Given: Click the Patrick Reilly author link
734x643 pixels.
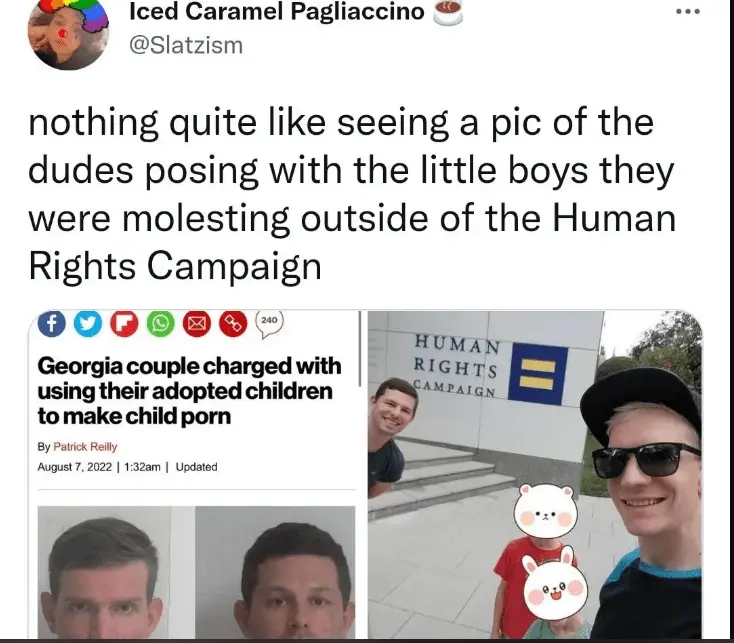Looking at the screenshot, I should click(85, 446).
